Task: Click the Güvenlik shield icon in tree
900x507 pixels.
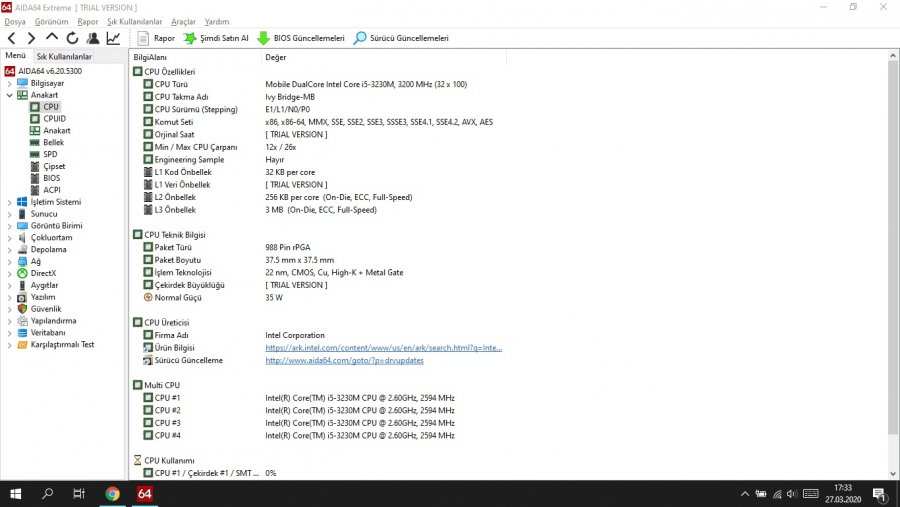Action: [22, 309]
